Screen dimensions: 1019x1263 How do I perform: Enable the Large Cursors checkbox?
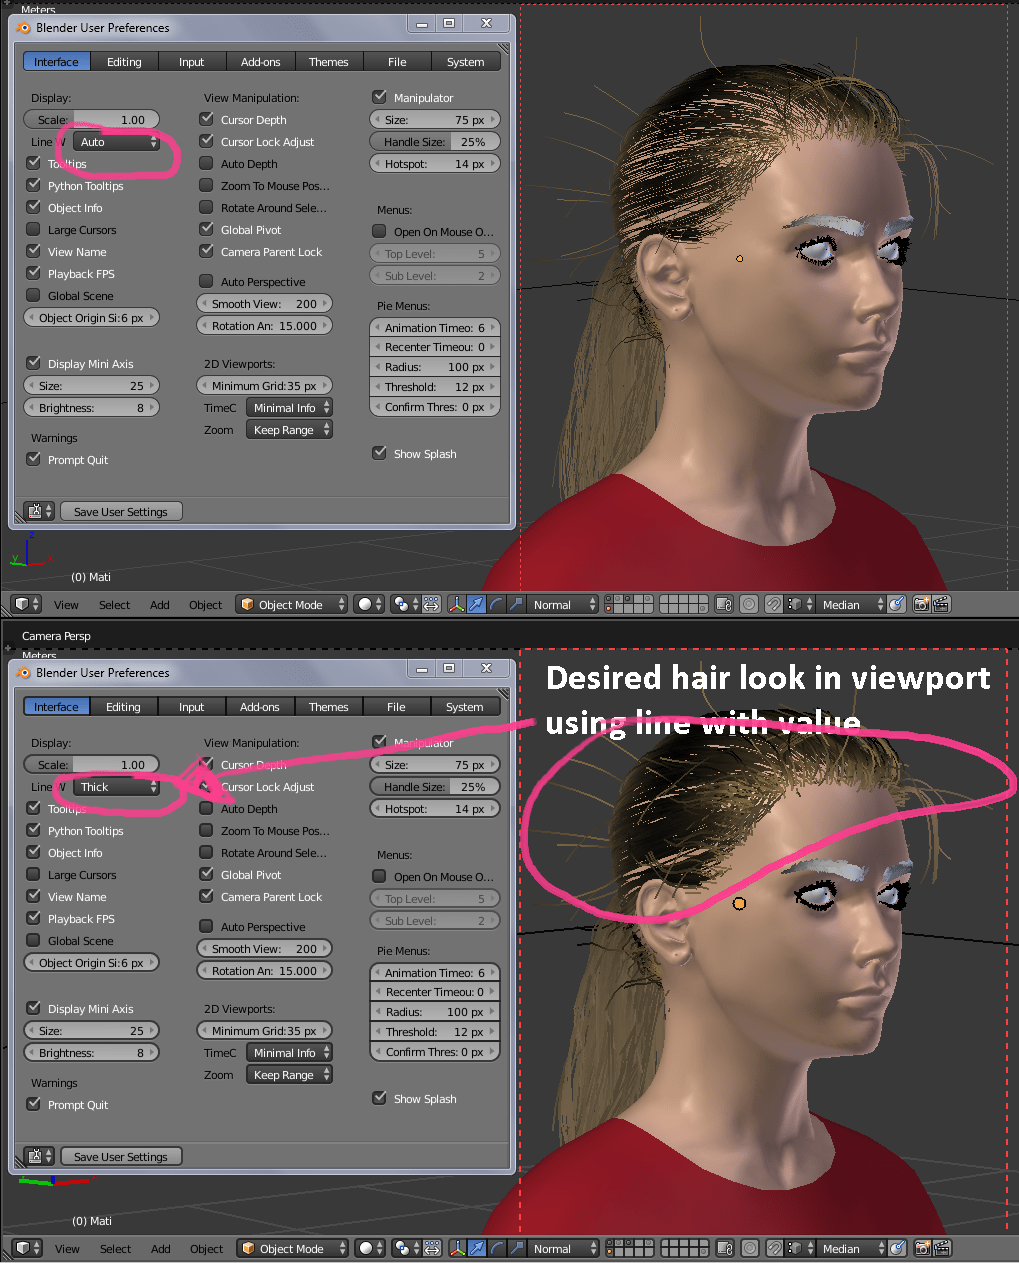[x=33, y=229]
